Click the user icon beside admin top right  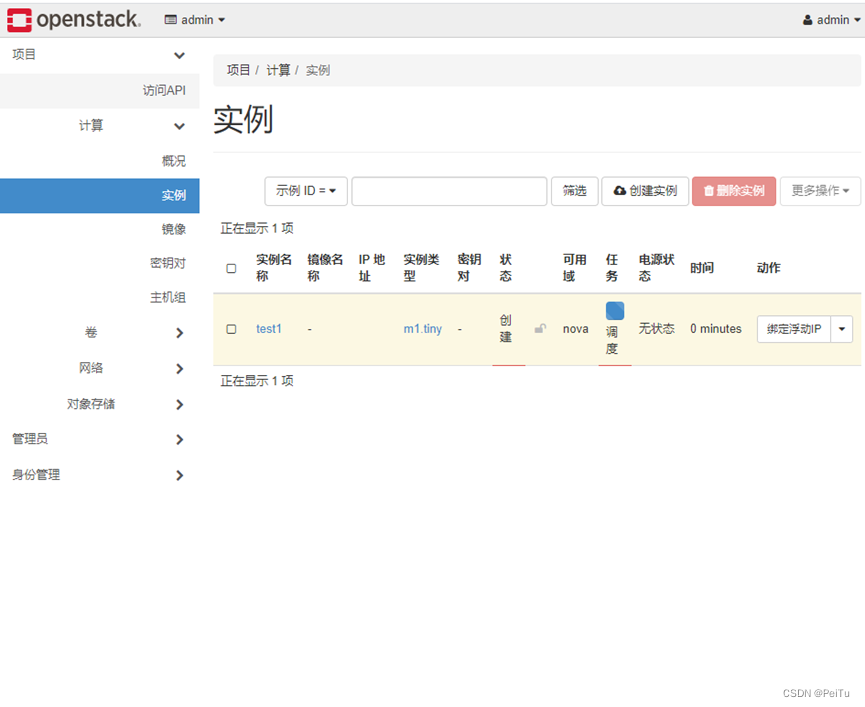(x=806, y=19)
